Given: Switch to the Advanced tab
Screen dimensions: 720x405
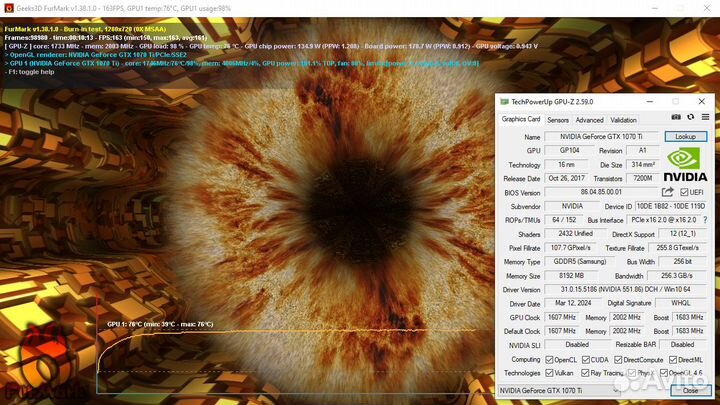Looking at the screenshot, I should point(589,120).
